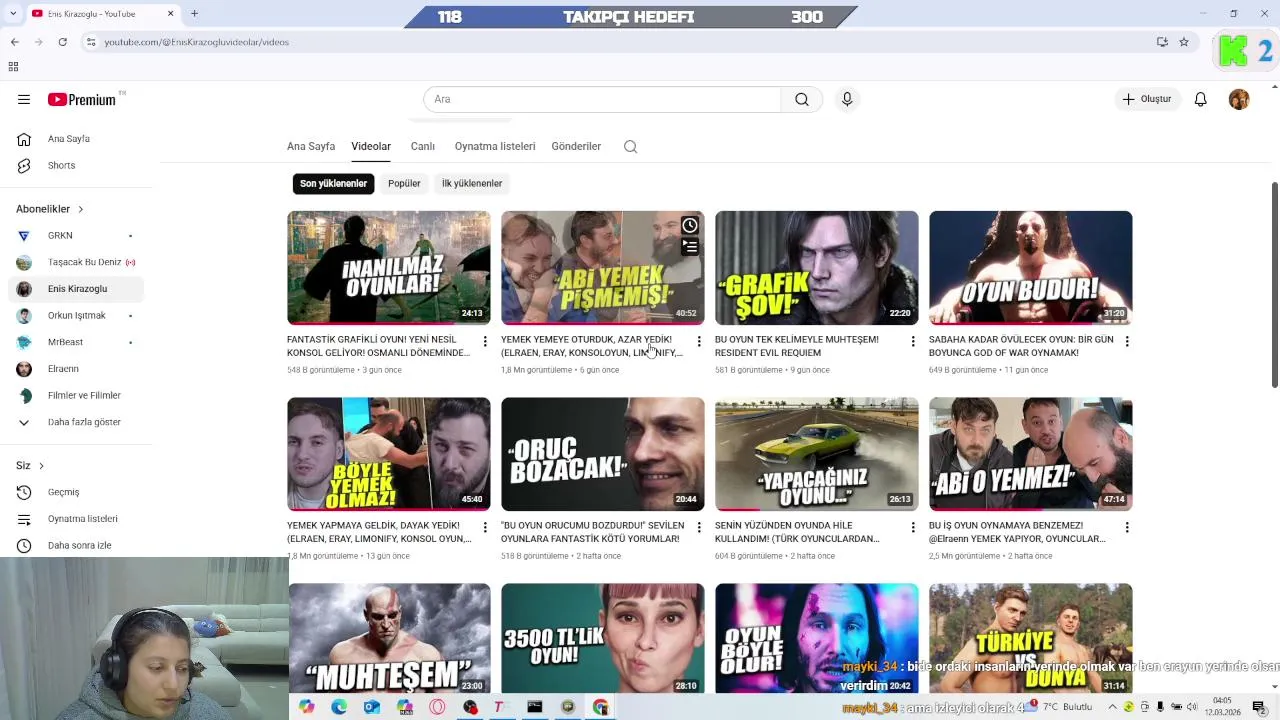Open Filmler ve Filimler subscription
The height and width of the screenshot is (720, 1280).
[76, 395]
